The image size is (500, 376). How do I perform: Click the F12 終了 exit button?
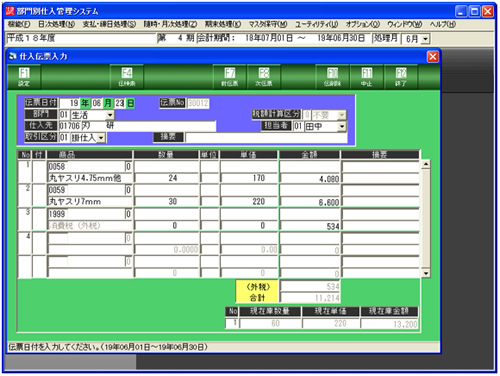(x=401, y=77)
